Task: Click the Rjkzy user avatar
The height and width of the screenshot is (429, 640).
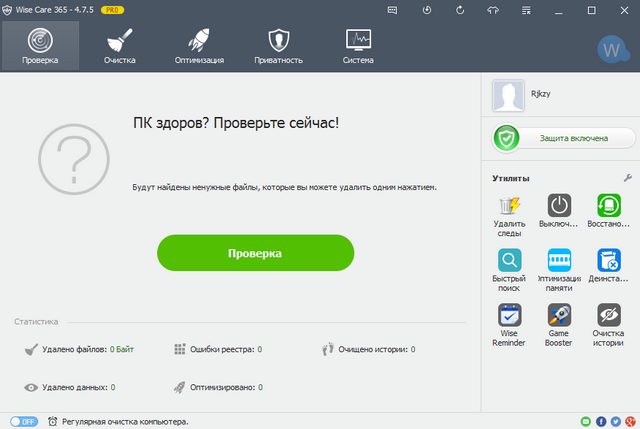Action: pos(509,97)
